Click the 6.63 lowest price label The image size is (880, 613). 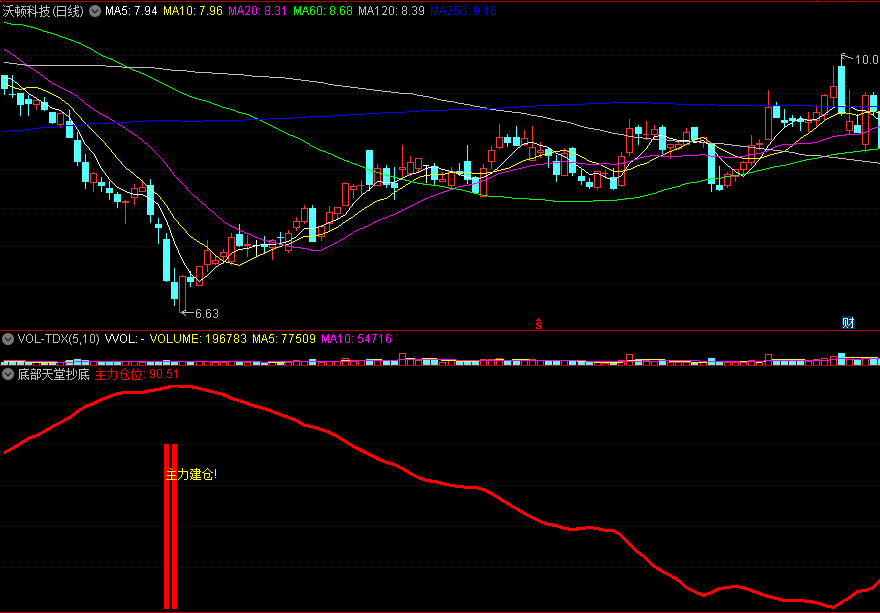[207, 314]
